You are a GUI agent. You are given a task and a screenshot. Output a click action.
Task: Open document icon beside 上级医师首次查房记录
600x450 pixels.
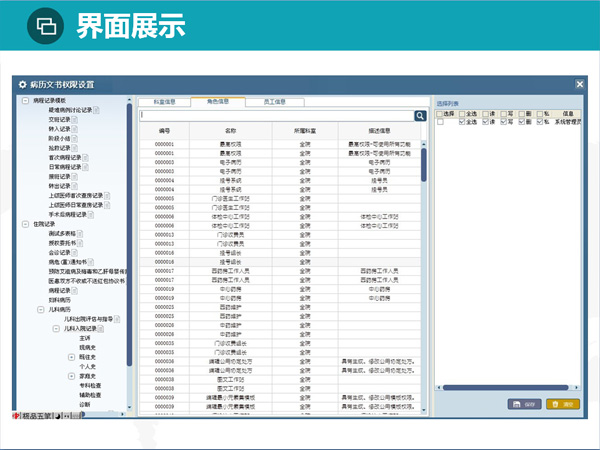107,196
